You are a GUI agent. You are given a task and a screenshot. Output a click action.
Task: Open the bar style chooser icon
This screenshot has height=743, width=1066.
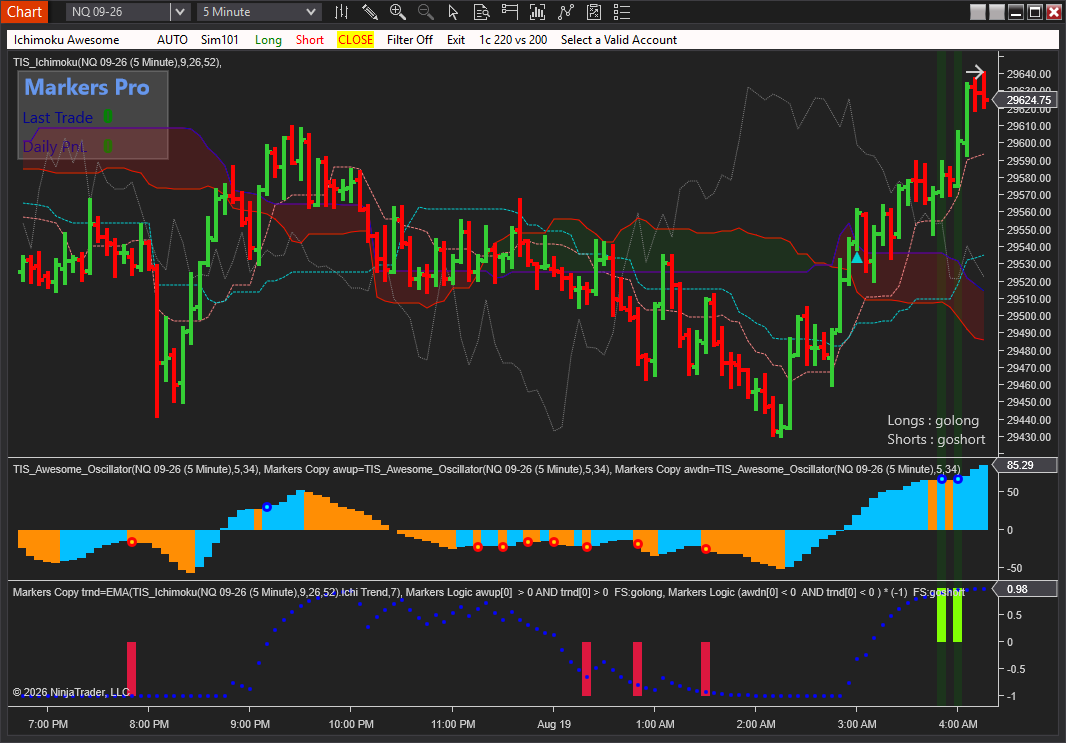[x=341, y=12]
